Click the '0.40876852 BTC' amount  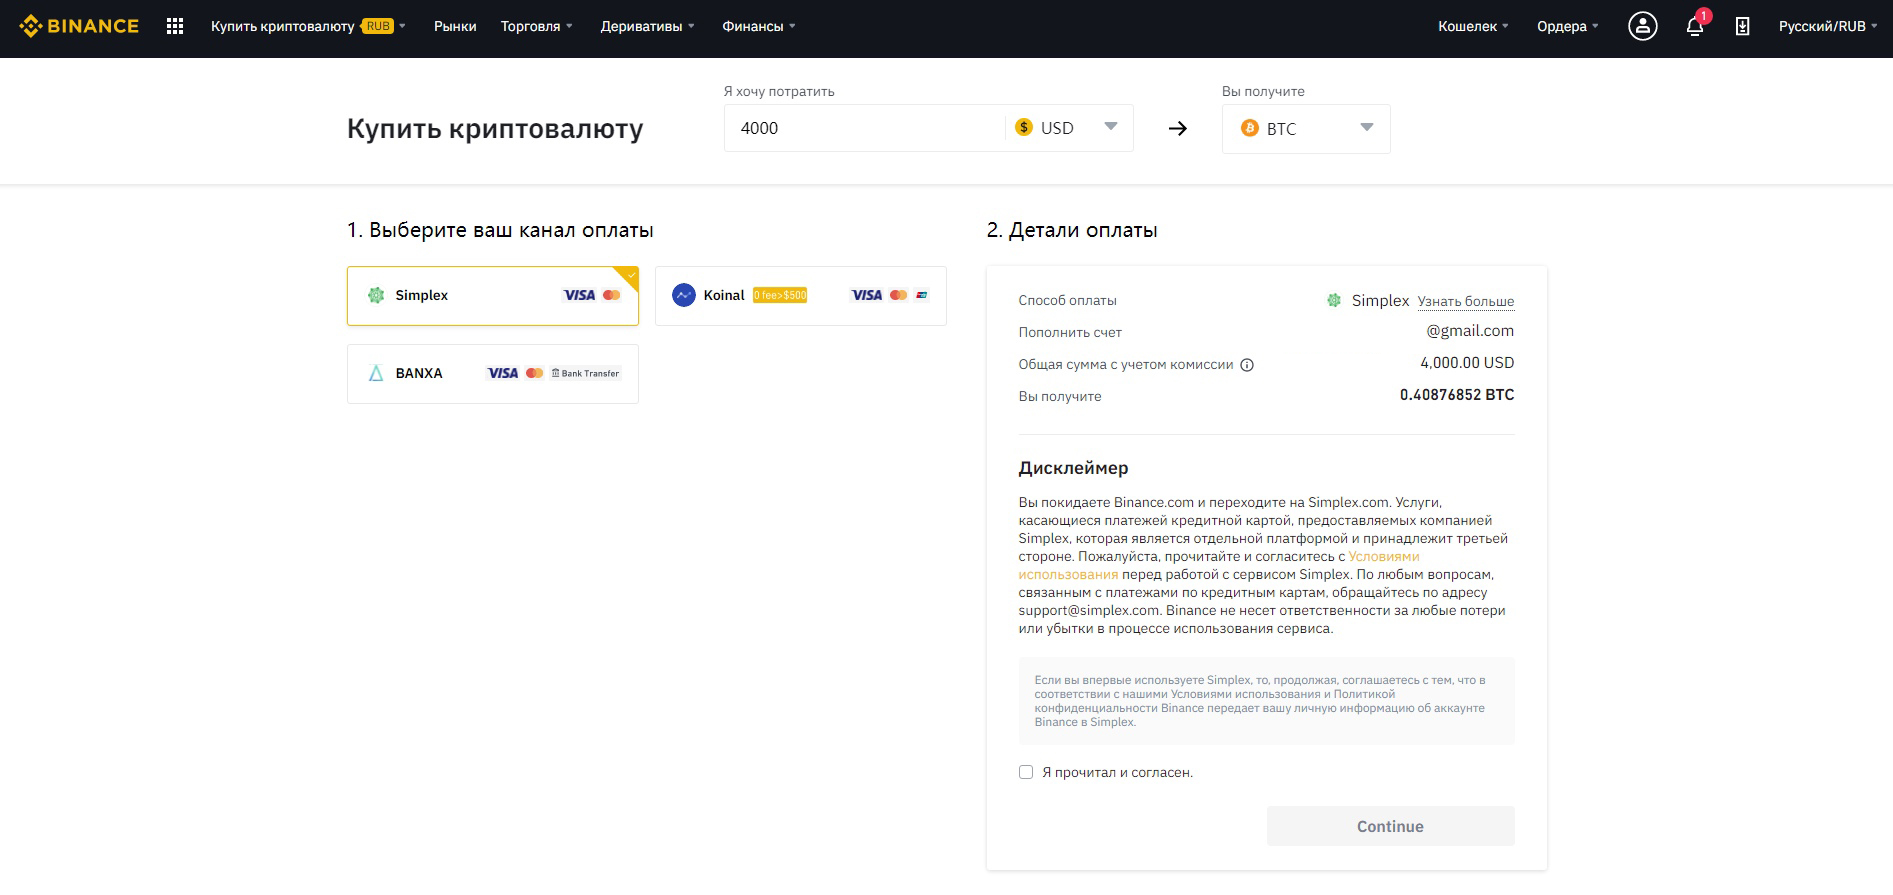point(1456,395)
